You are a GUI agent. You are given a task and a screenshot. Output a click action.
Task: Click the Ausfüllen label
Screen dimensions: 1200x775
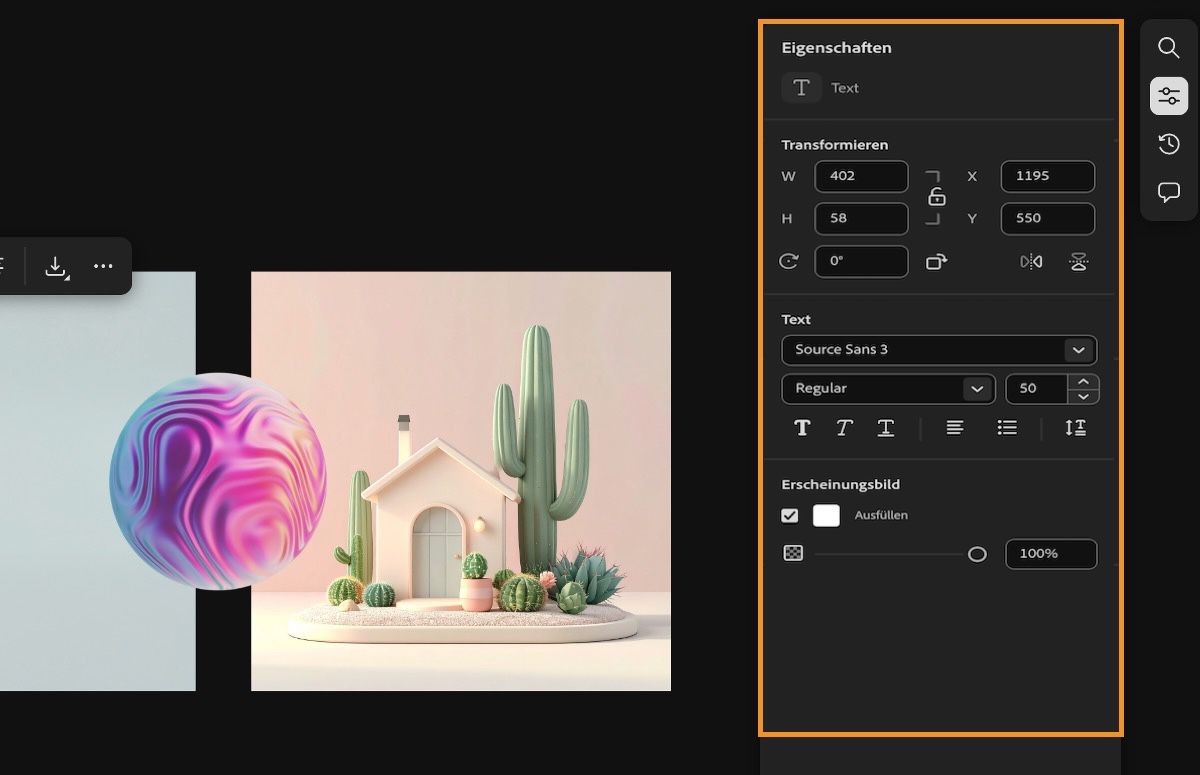click(881, 516)
